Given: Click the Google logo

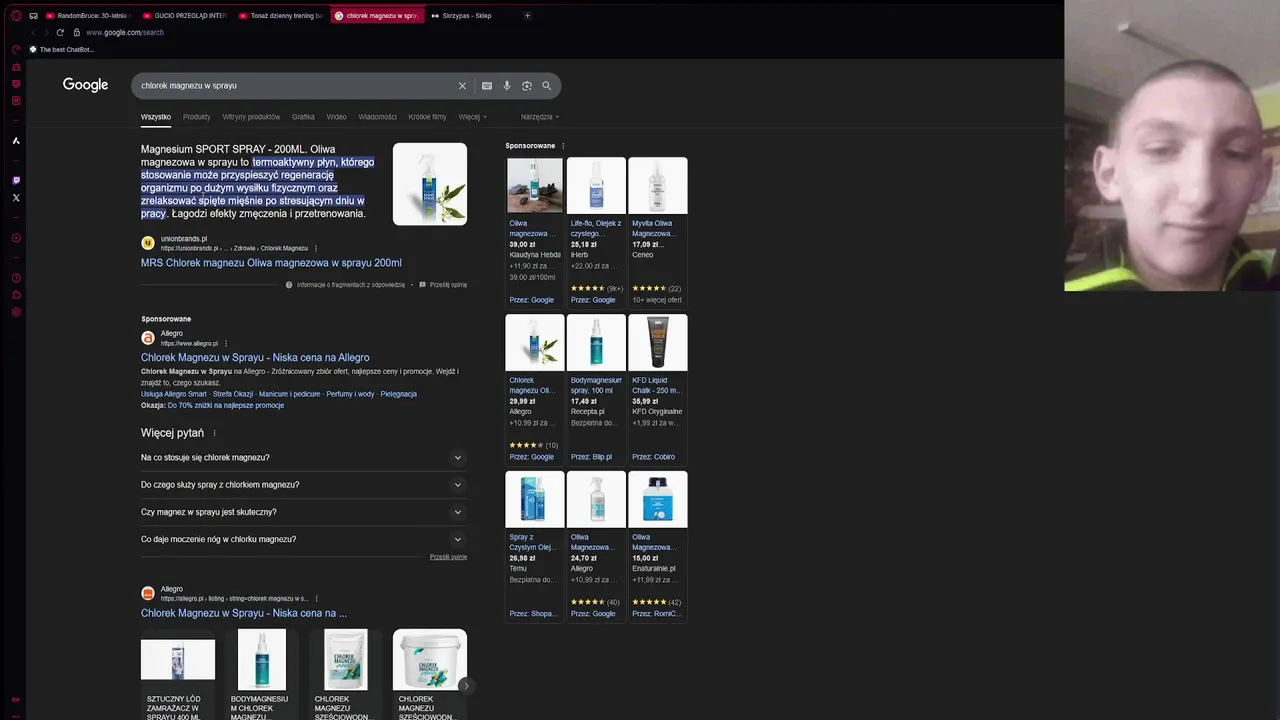Looking at the screenshot, I should [85, 85].
